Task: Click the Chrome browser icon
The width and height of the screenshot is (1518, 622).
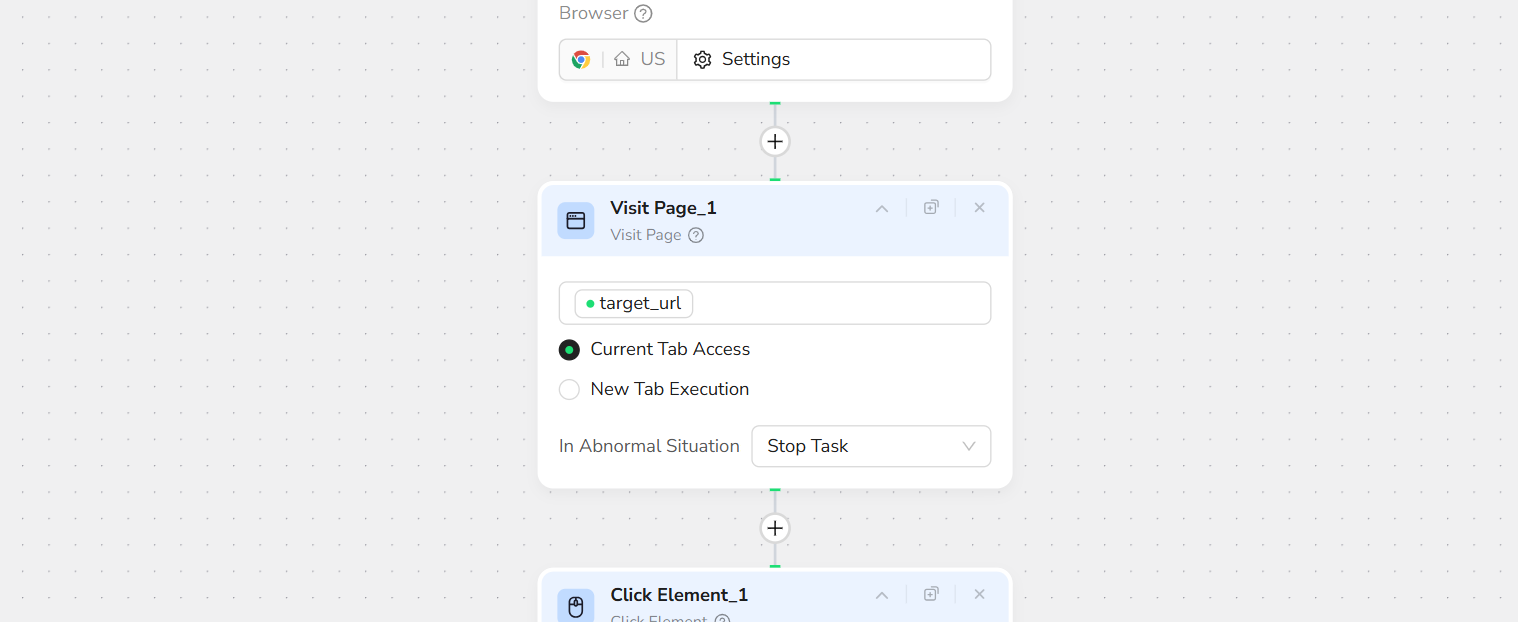Action: tap(581, 60)
